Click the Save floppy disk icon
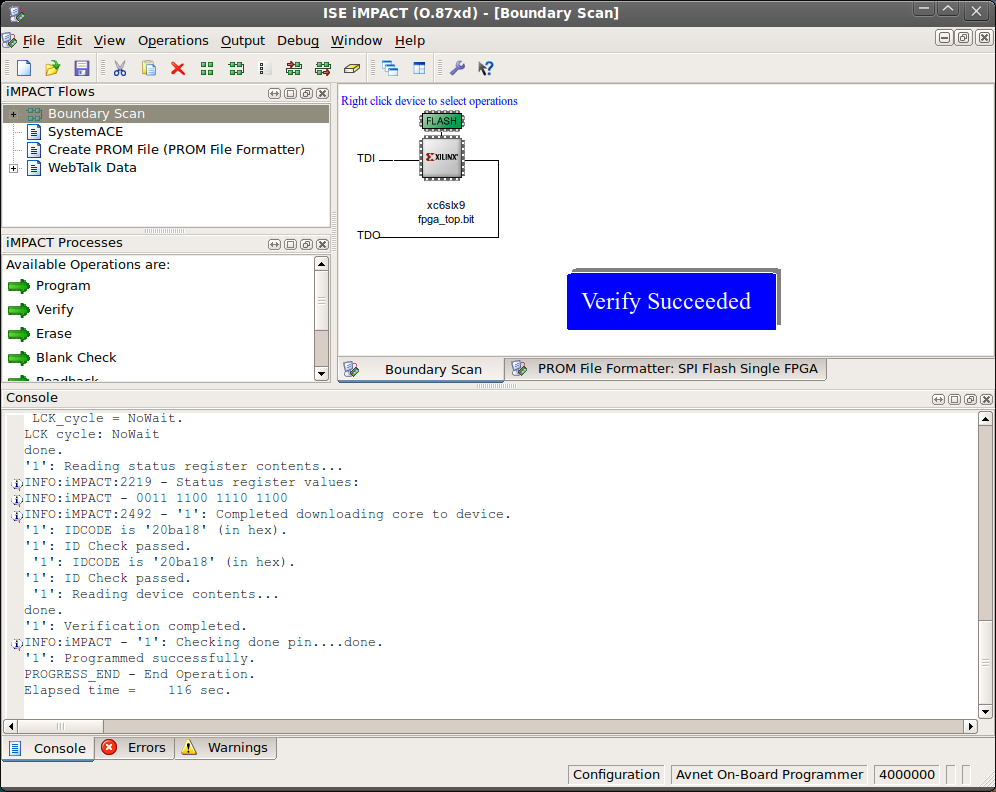Viewport: 996px width, 792px height. [x=82, y=68]
